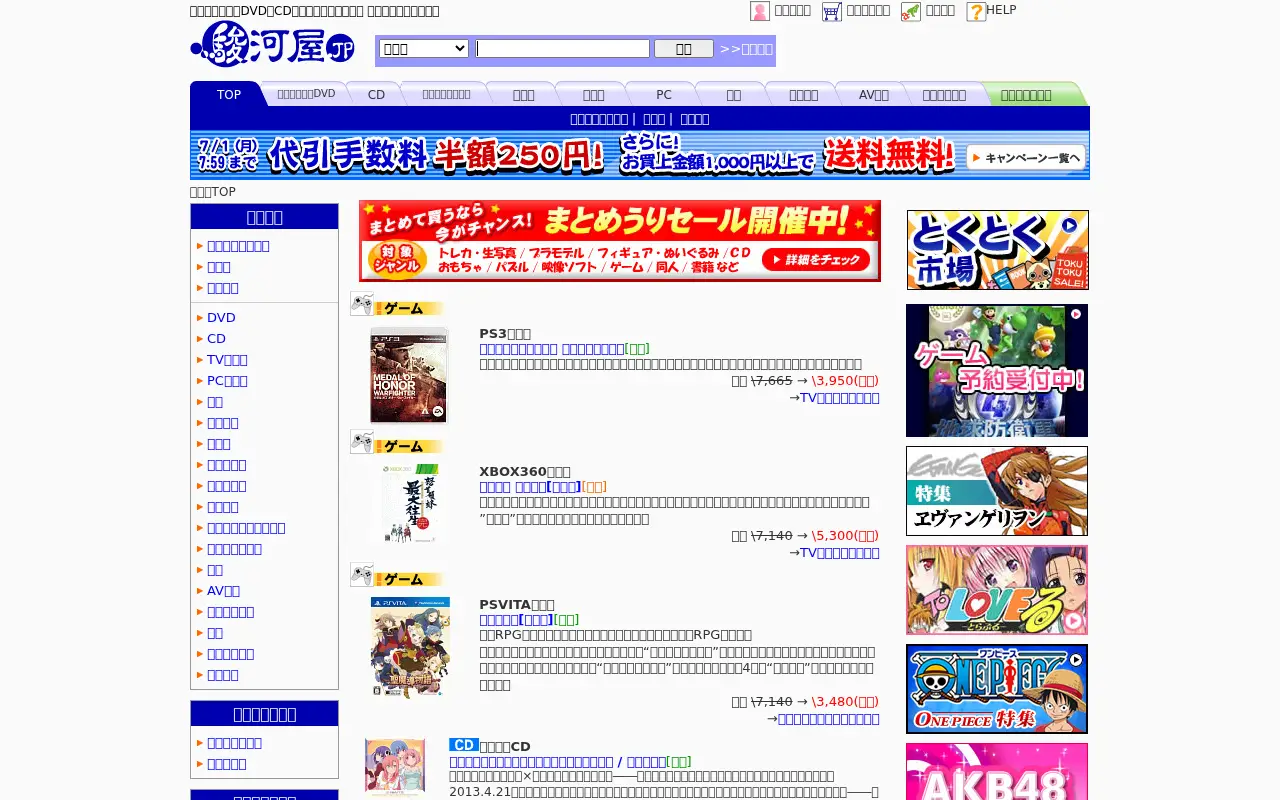Open the anime CD cover thumbnail
This screenshot has width=1280, height=800.
pyautogui.click(x=395, y=768)
